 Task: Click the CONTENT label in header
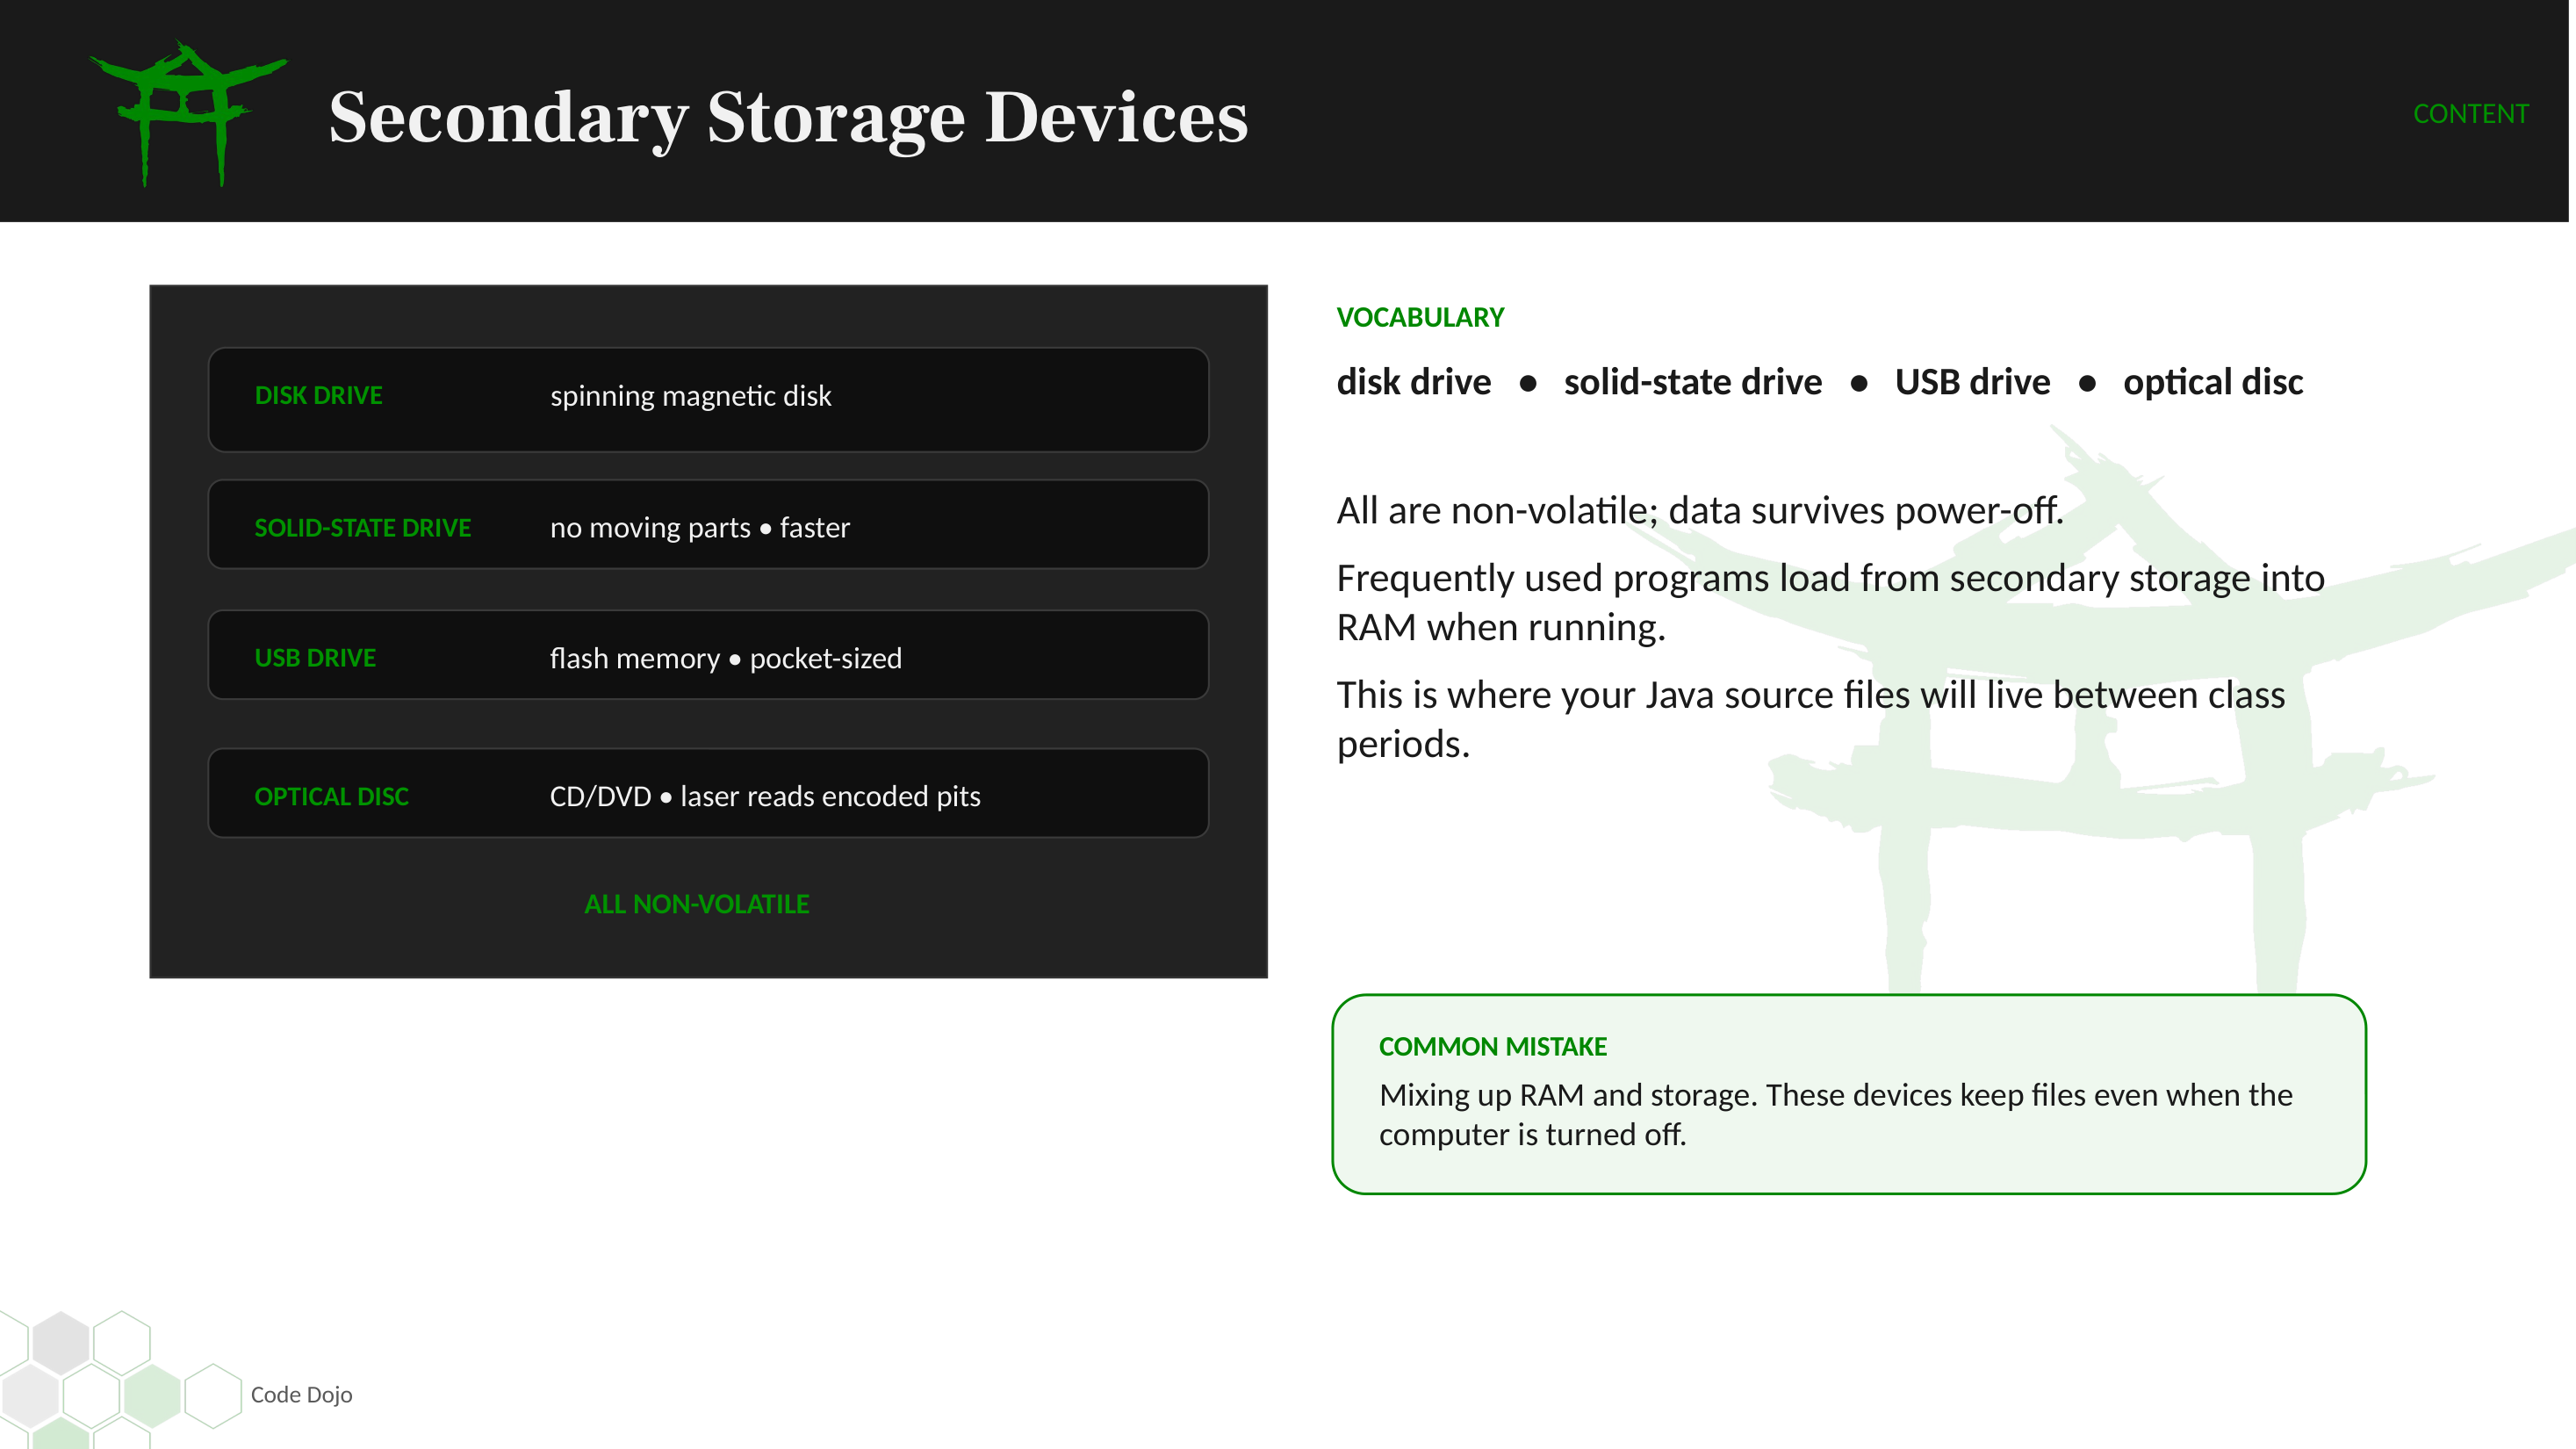tap(2470, 114)
